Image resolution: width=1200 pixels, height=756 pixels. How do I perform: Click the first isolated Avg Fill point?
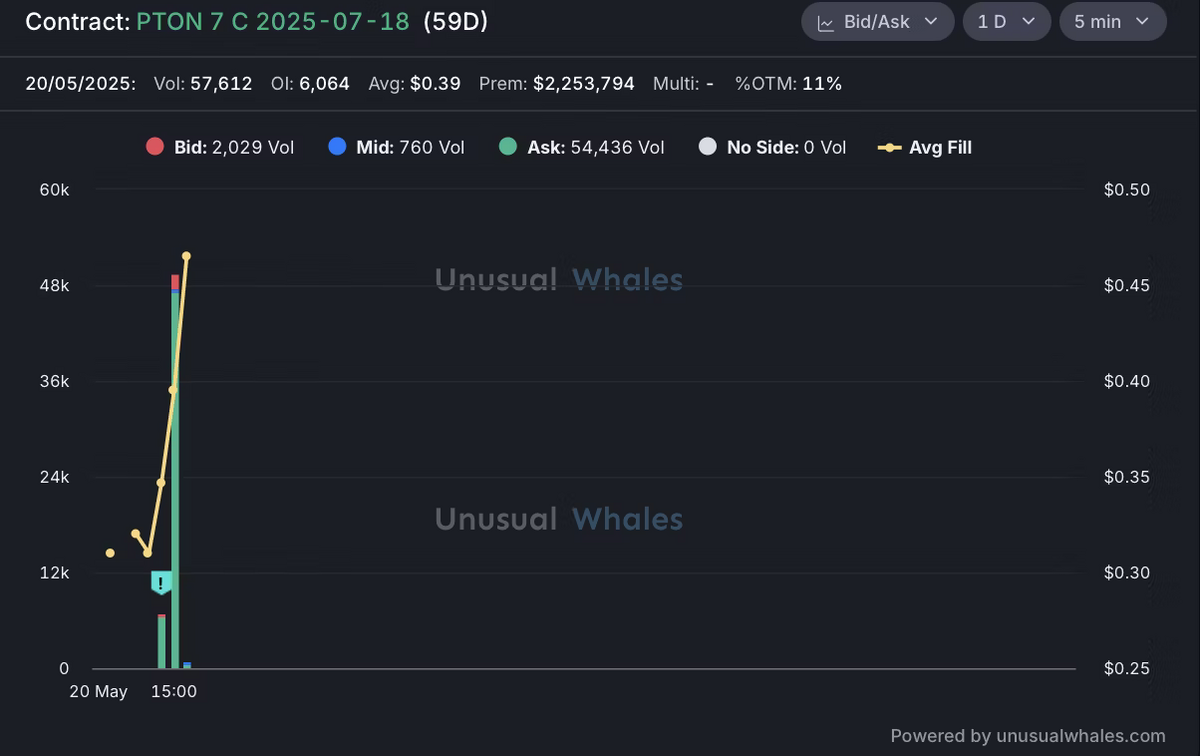click(x=110, y=553)
